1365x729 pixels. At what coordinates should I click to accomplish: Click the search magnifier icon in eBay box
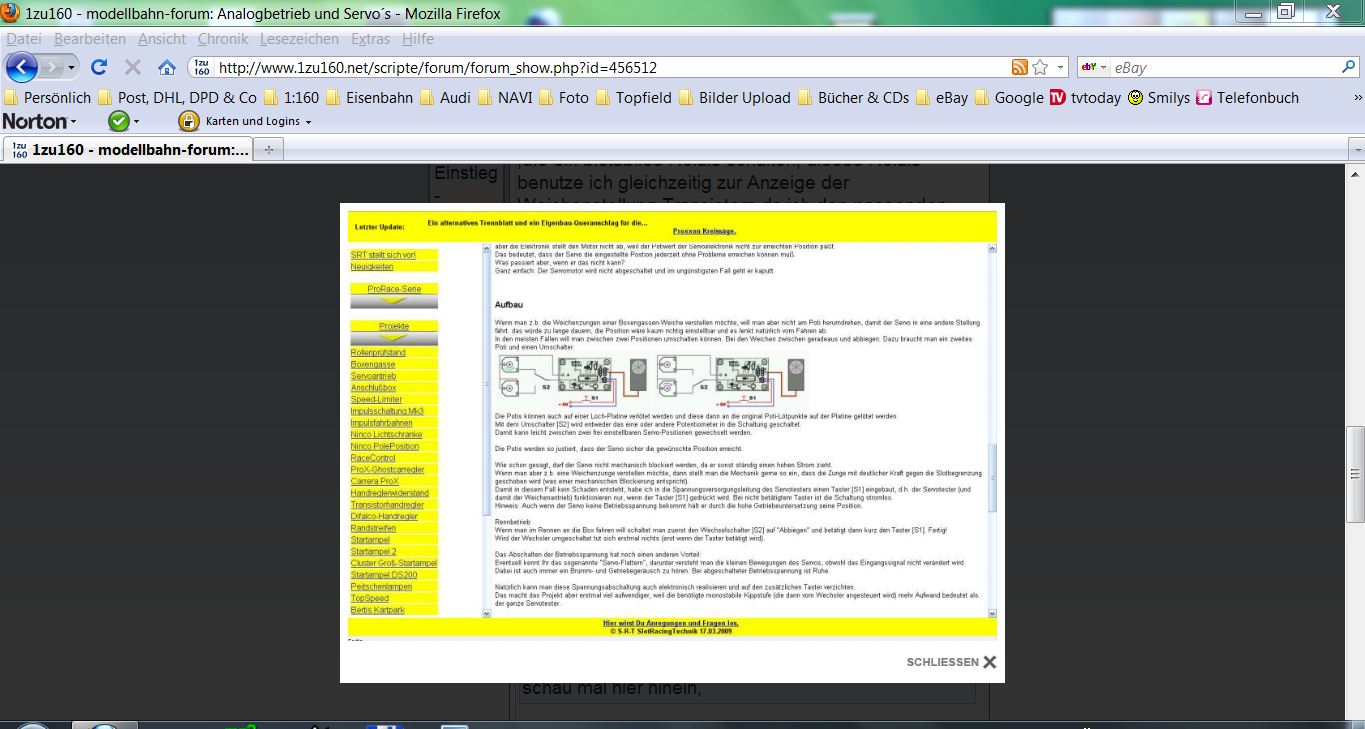pyautogui.click(x=1348, y=67)
